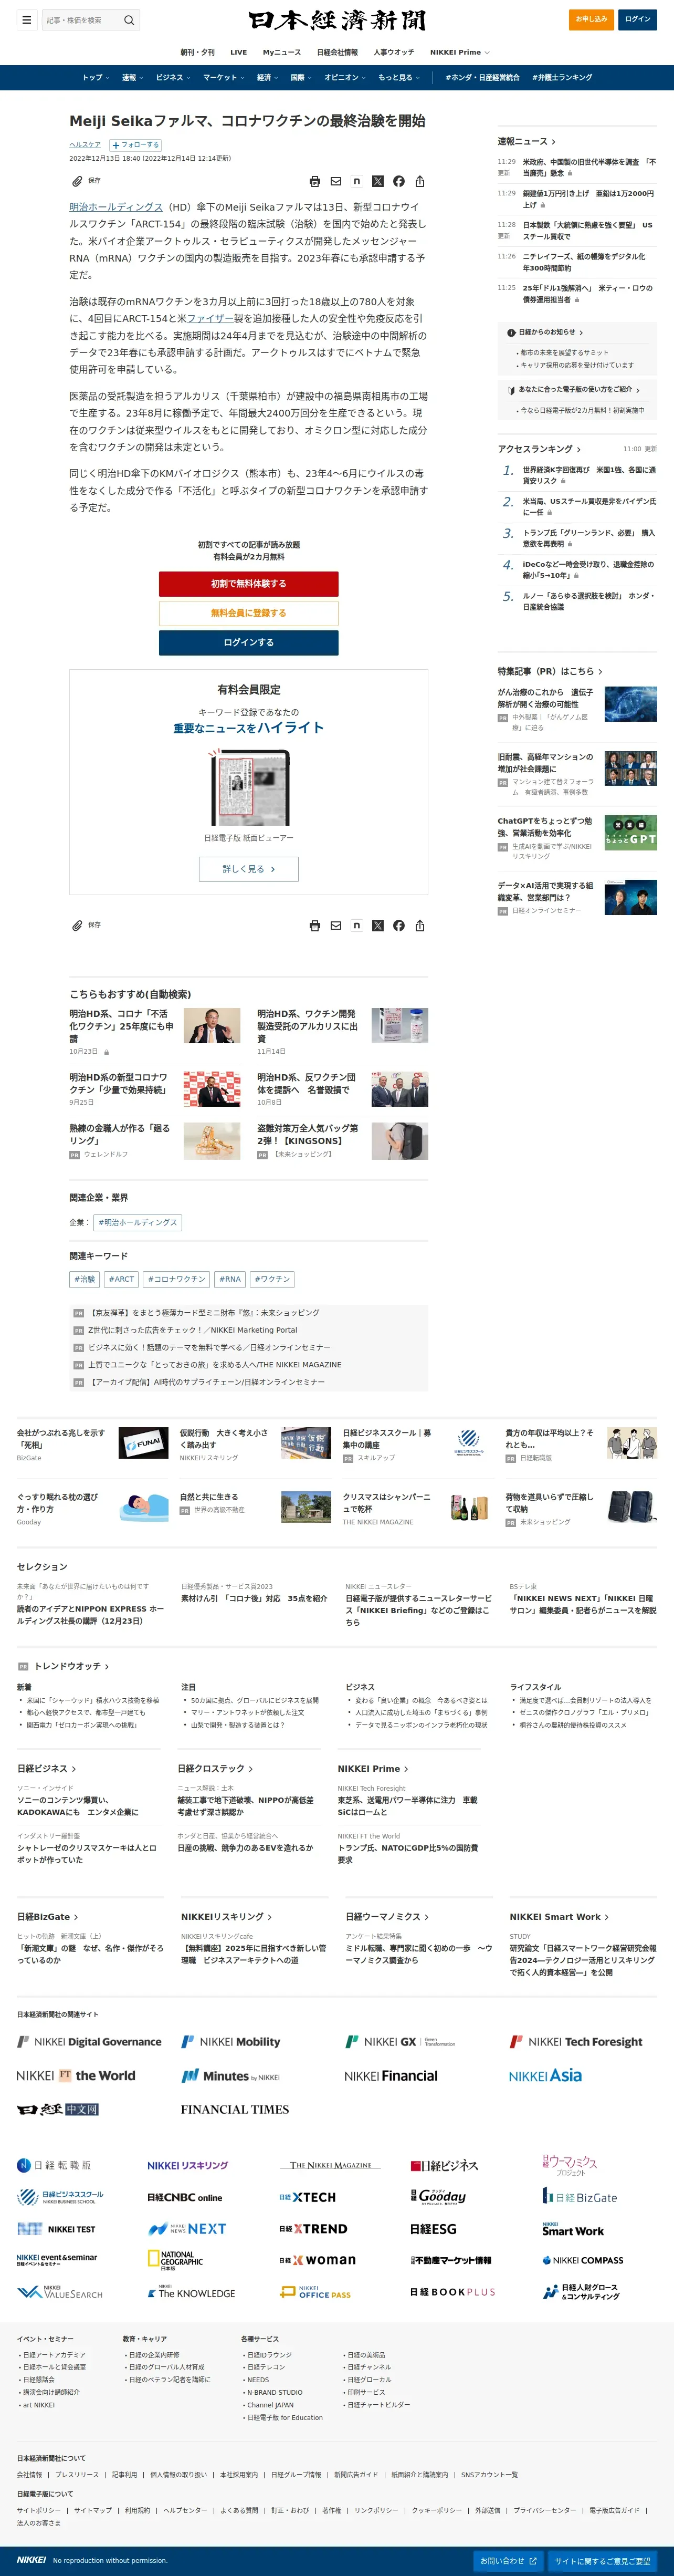The height and width of the screenshot is (2576, 674).
Task: Open NIKKEI Asia logo link
Action: tap(545, 2075)
